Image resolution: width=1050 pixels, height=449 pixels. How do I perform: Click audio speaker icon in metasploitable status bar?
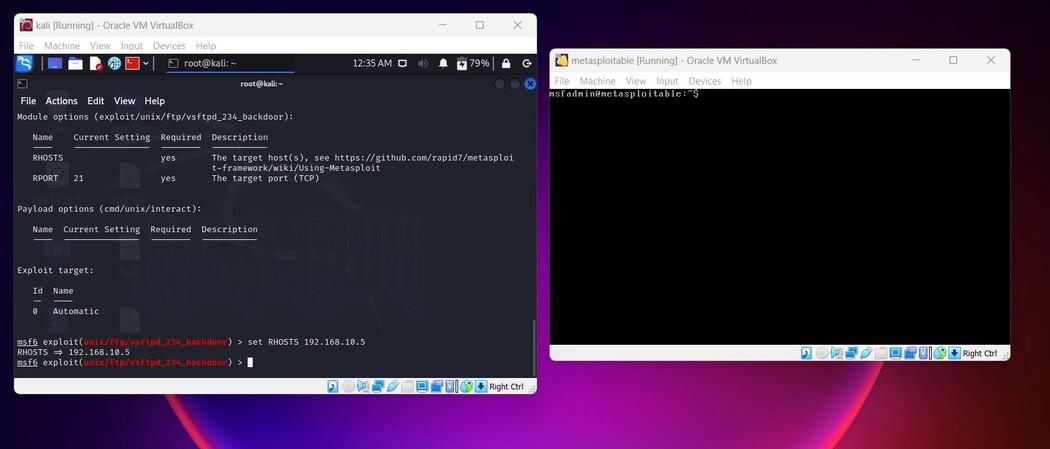click(836, 353)
